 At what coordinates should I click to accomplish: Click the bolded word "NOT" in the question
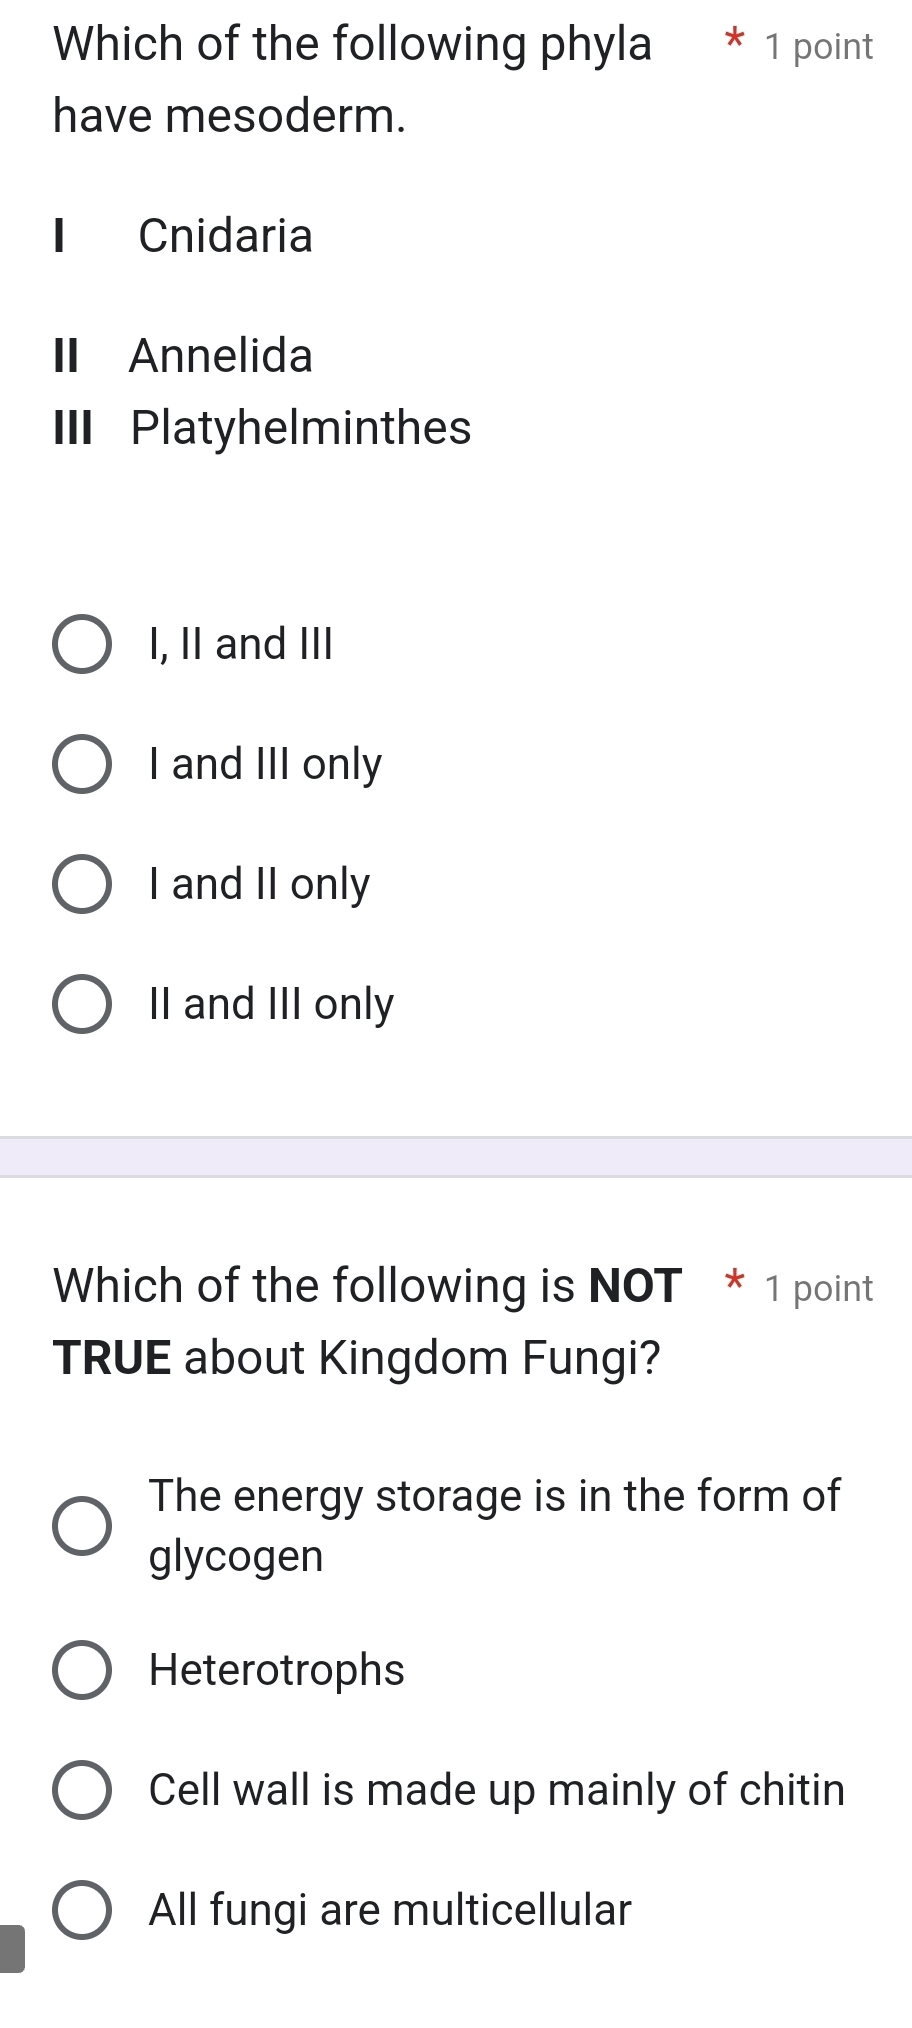tap(636, 1285)
